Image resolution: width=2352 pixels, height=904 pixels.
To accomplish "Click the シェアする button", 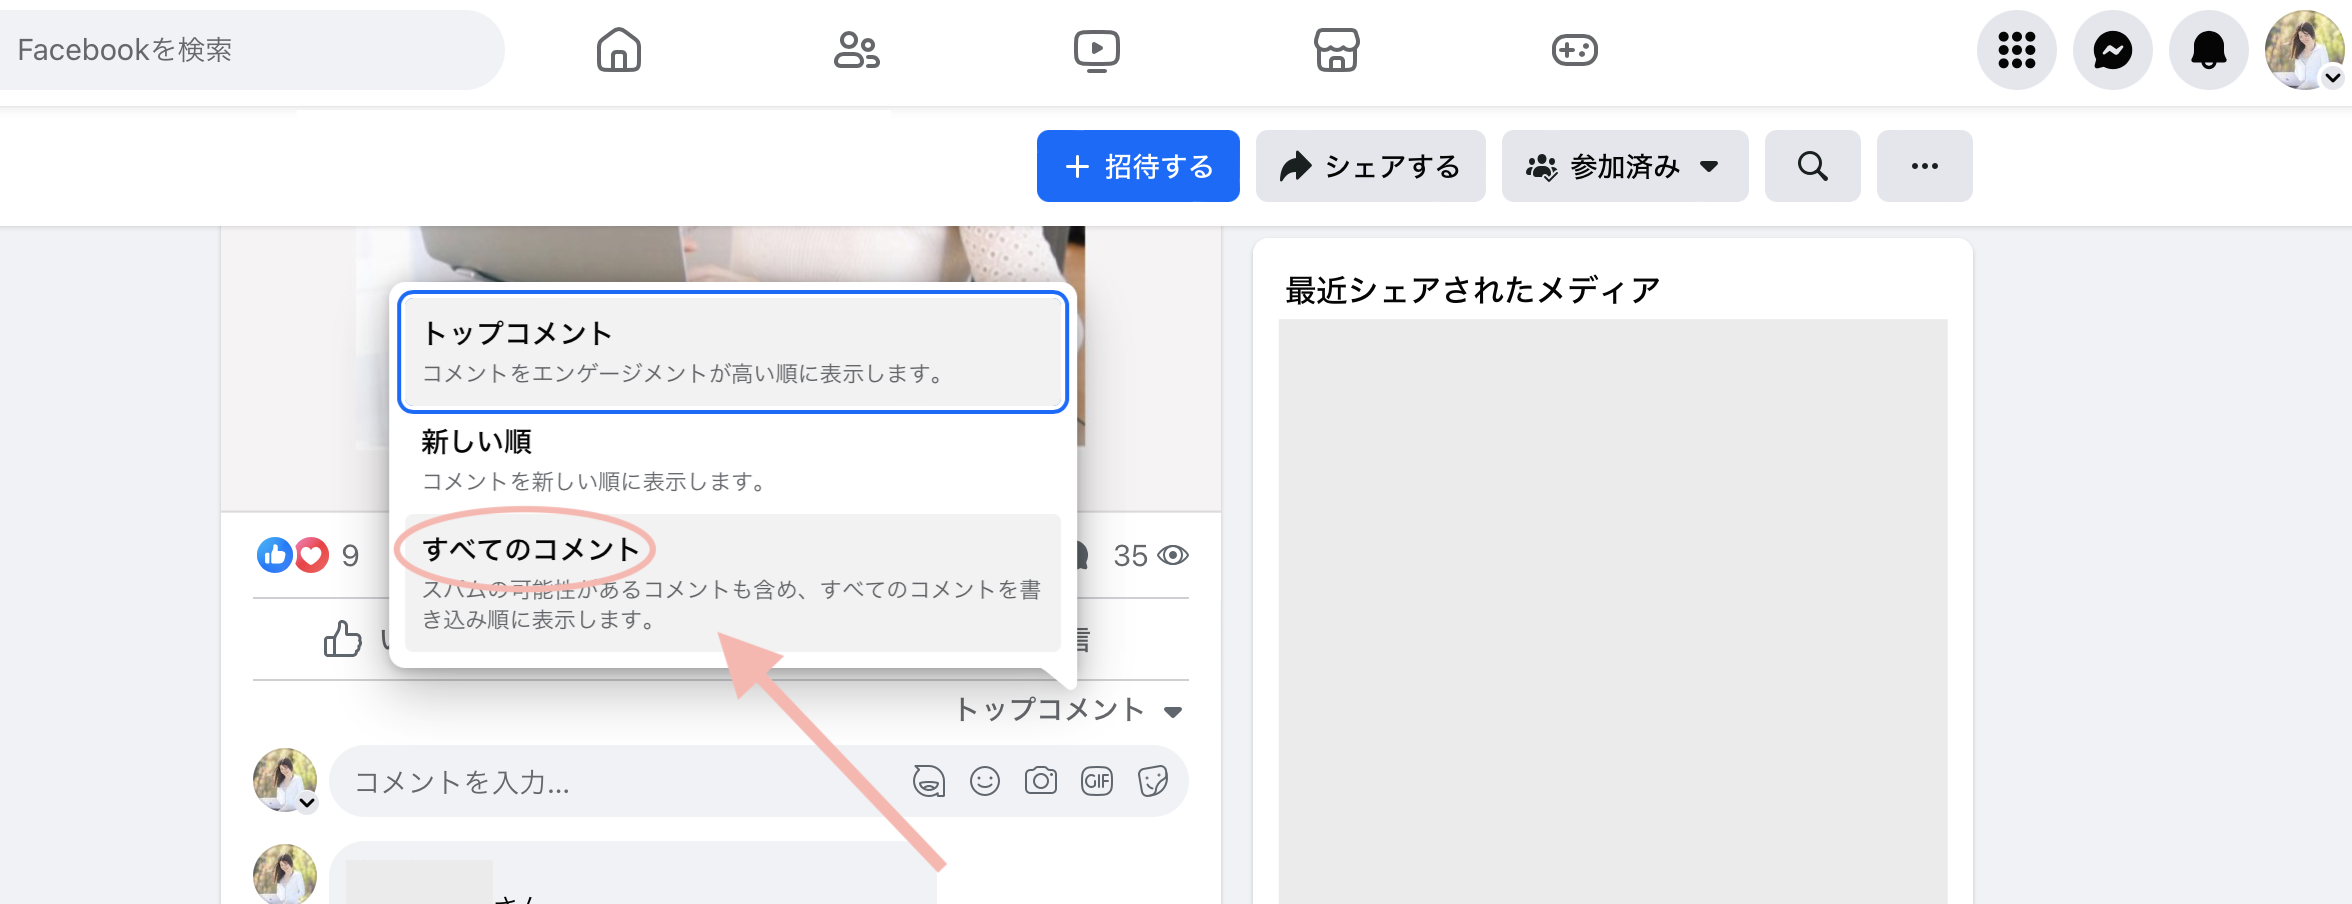I will pos(1370,166).
